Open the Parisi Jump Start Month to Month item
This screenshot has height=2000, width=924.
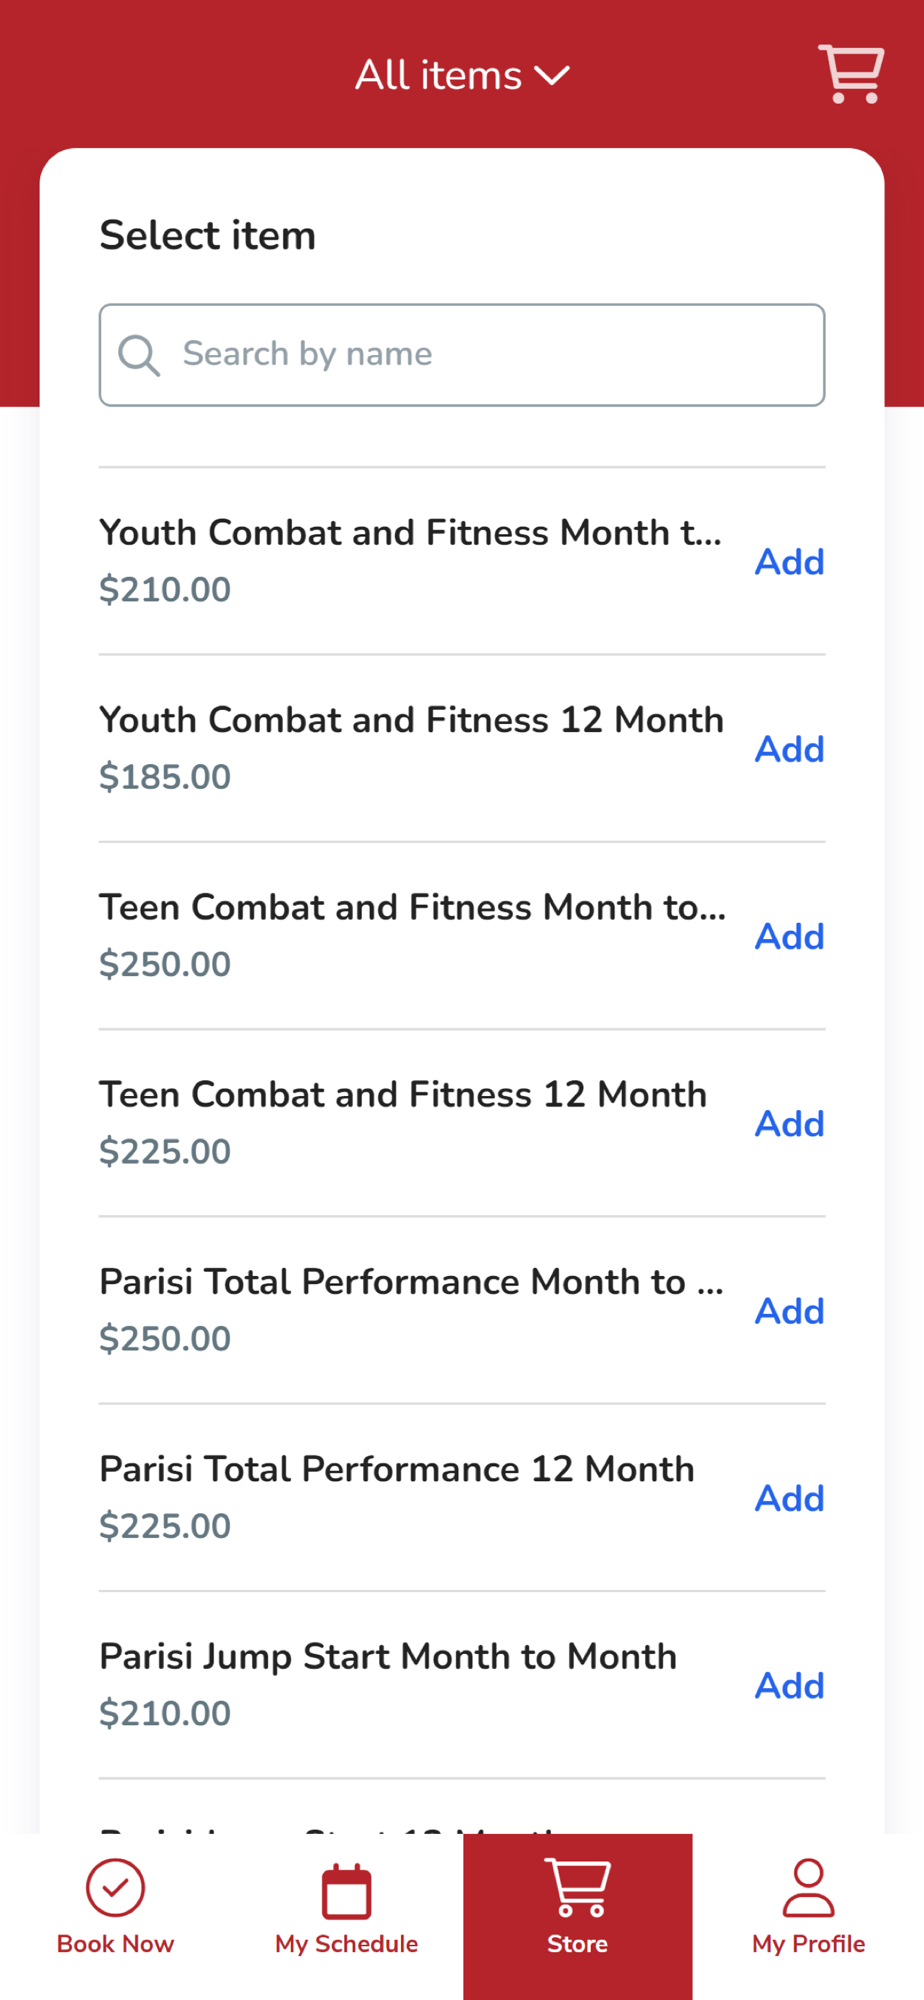pyautogui.click(x=388, y=1657)
